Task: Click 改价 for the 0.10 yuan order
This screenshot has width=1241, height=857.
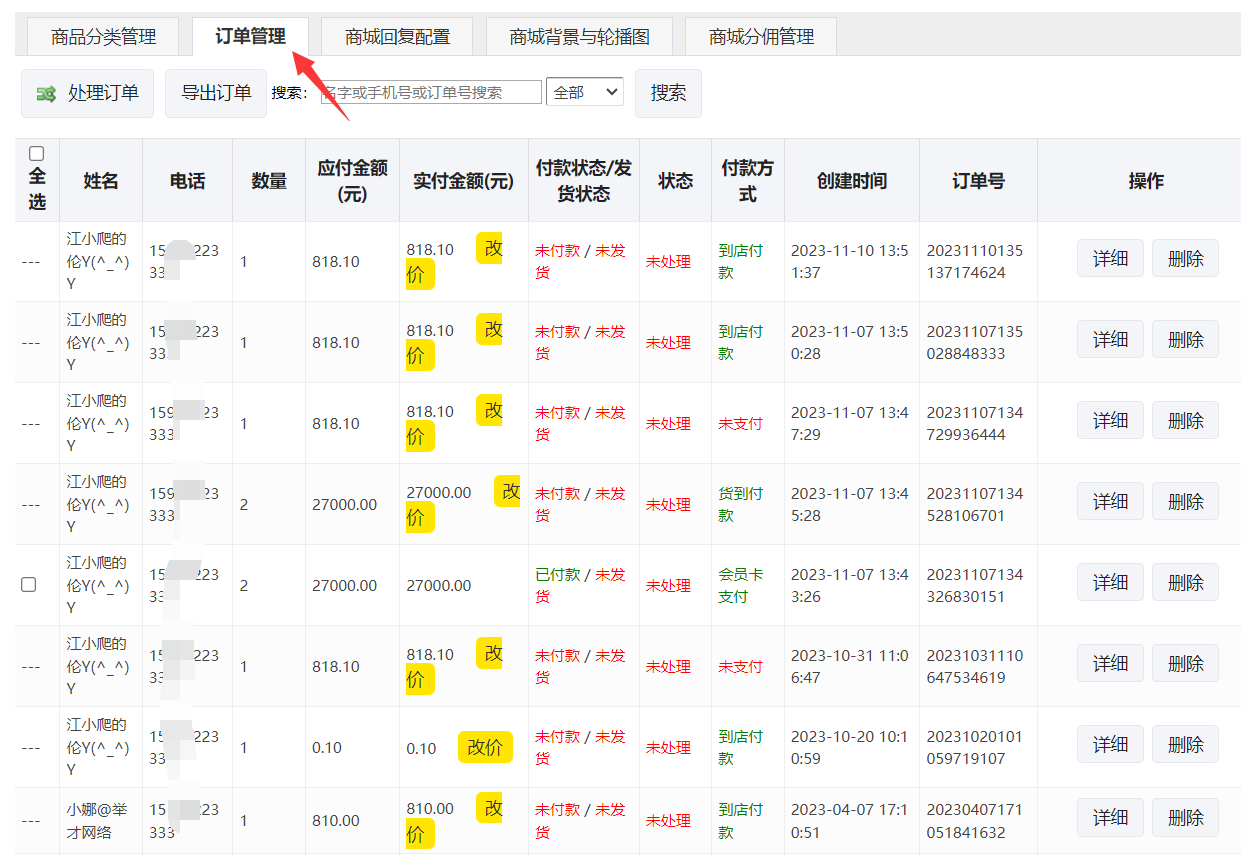Action: click(x=485, y=747)
